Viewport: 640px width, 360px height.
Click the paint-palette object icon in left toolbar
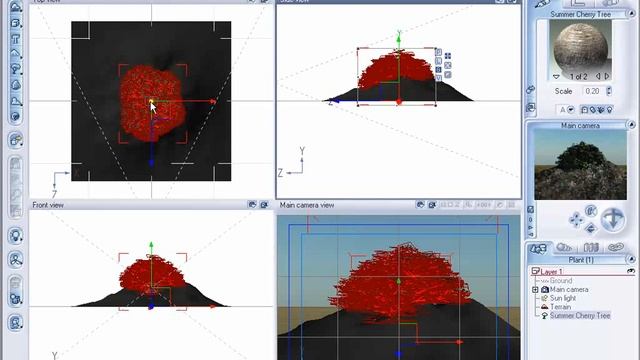click(x=16, y=140)
